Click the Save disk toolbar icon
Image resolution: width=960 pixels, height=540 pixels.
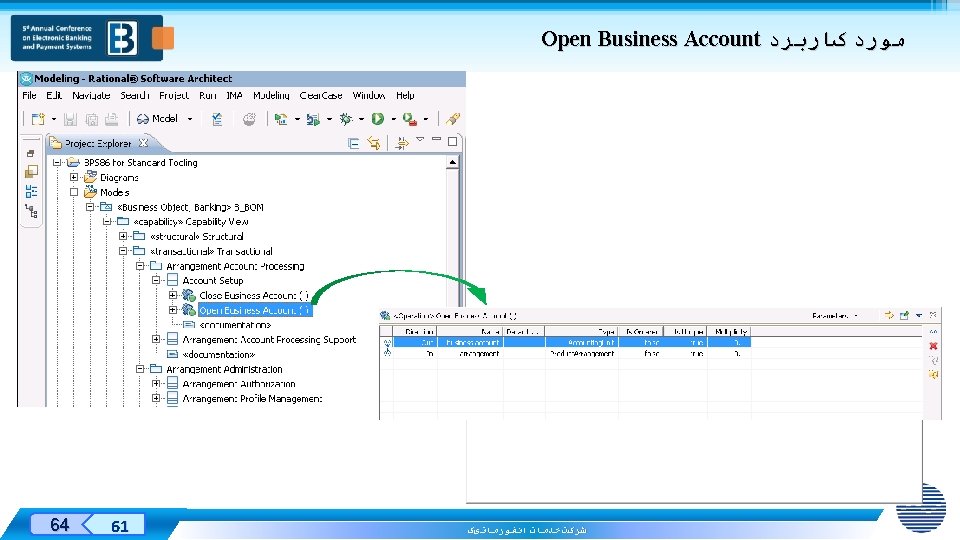point(70,119)
